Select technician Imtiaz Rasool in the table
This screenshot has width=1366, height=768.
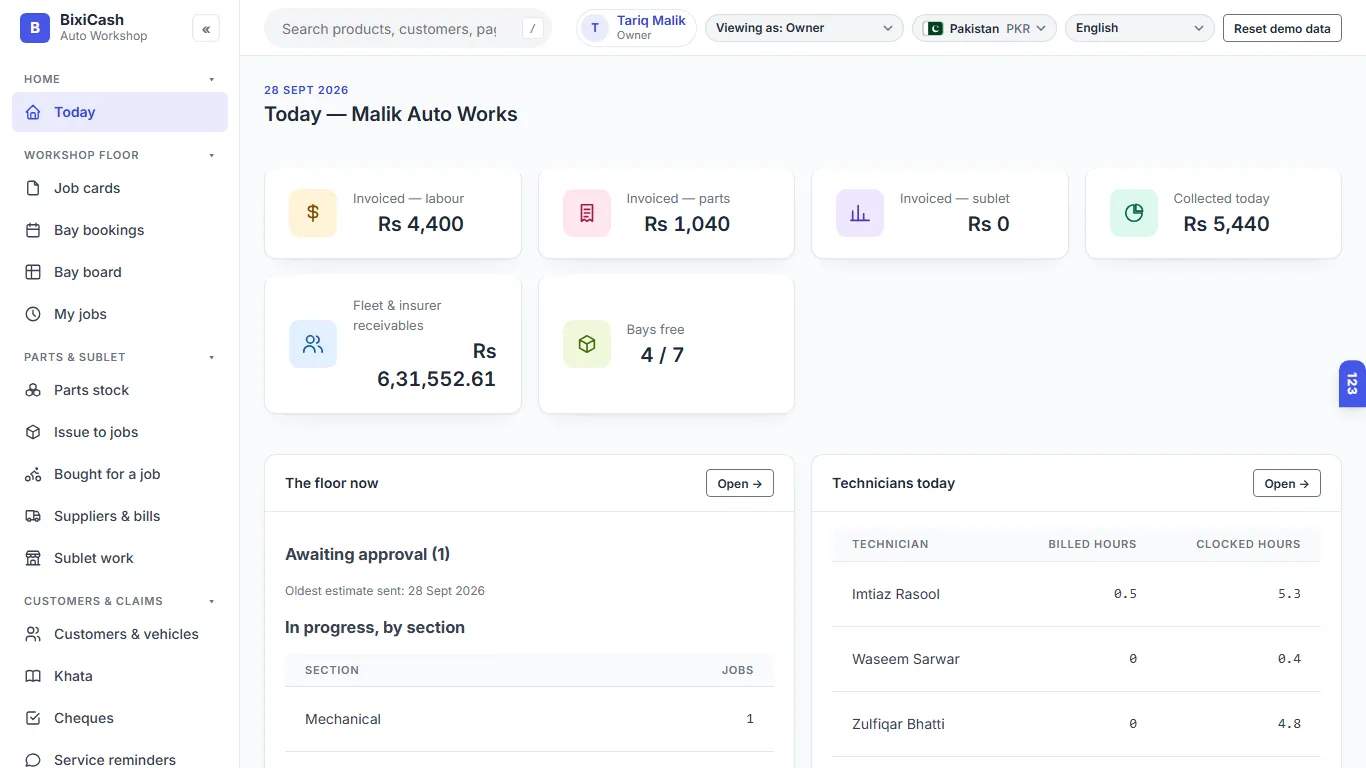[x=1076, y=594]
